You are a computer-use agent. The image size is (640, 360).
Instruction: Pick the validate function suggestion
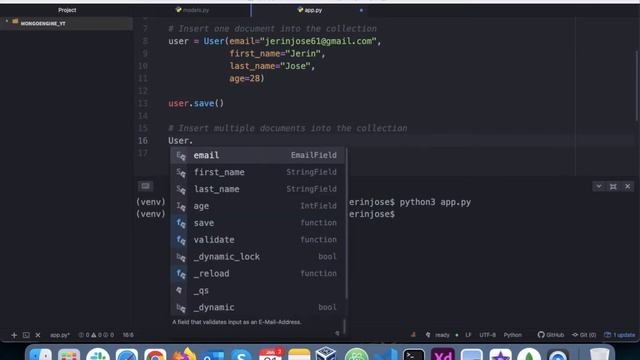[x=258, y=240]
